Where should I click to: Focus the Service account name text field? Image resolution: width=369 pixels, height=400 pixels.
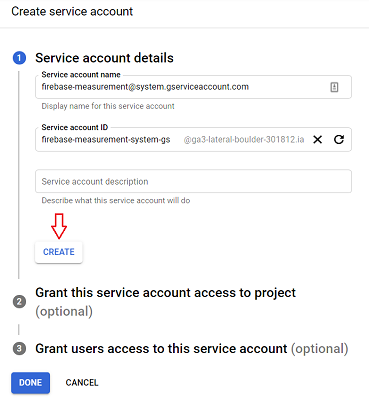193,87
